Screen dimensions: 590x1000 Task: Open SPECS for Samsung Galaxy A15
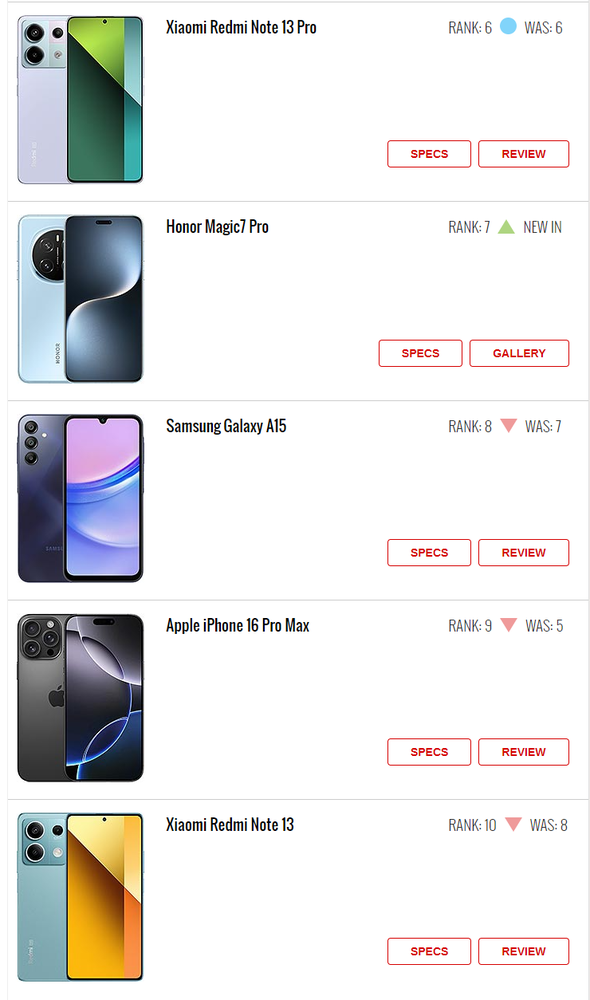coord(429,552)
